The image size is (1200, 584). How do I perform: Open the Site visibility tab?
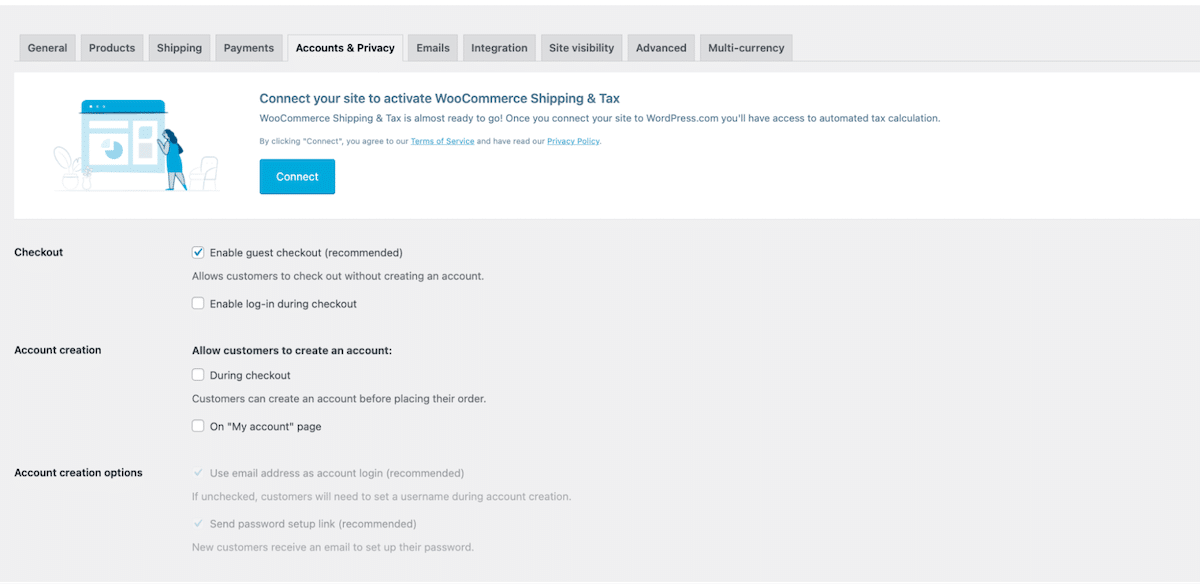click(x=581, y=48)
